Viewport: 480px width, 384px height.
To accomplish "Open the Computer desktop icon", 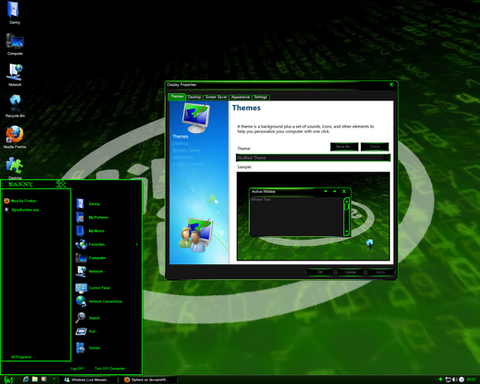I will pos(15,44).
